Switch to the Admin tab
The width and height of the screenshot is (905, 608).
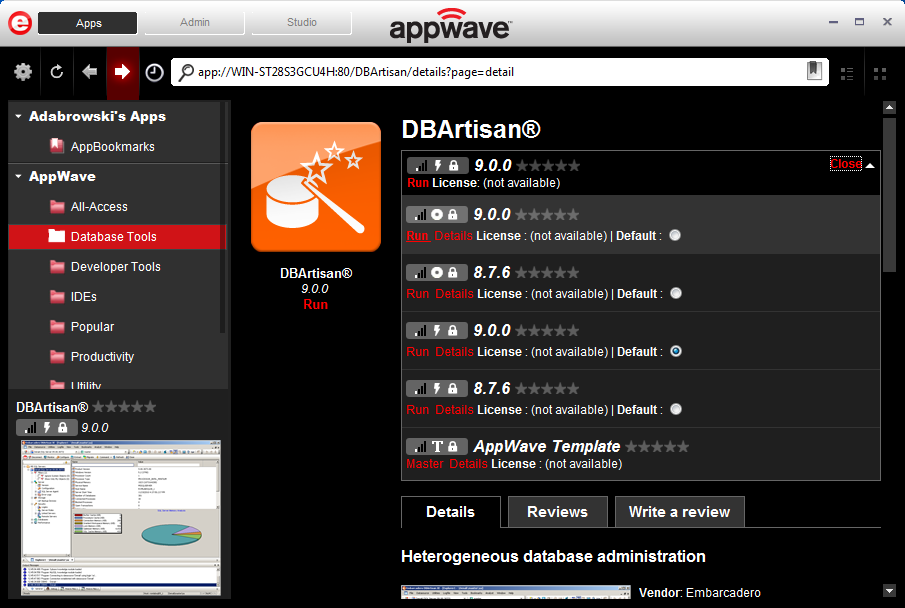(195, 23)
